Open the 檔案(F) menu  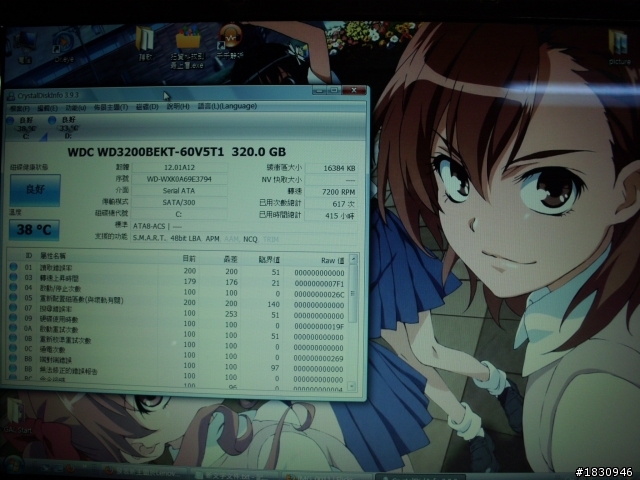point(19,108)
